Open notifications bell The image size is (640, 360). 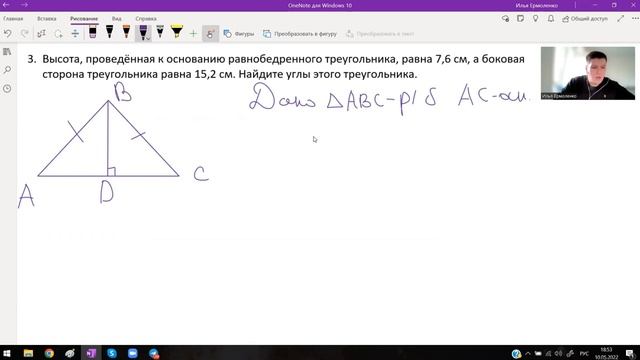tap(551, 19)
